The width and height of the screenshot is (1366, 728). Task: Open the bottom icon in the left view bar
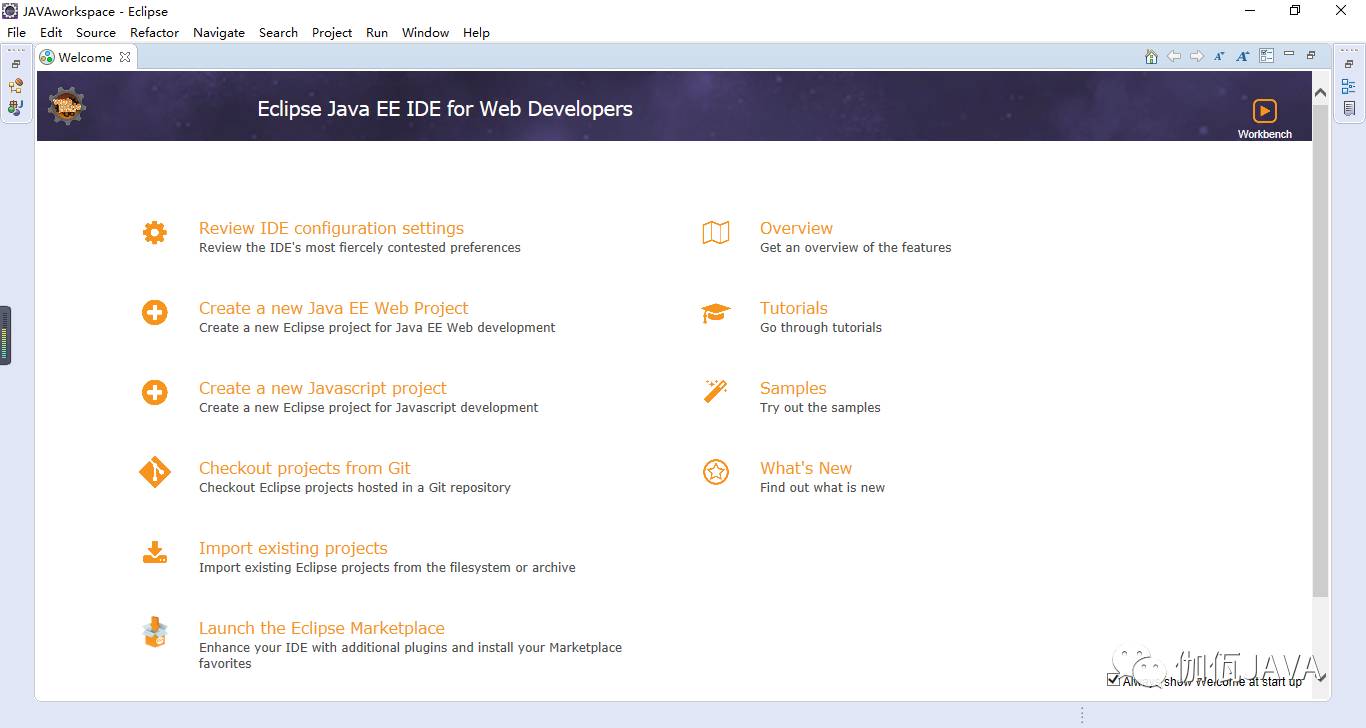[x=16, y=108]
